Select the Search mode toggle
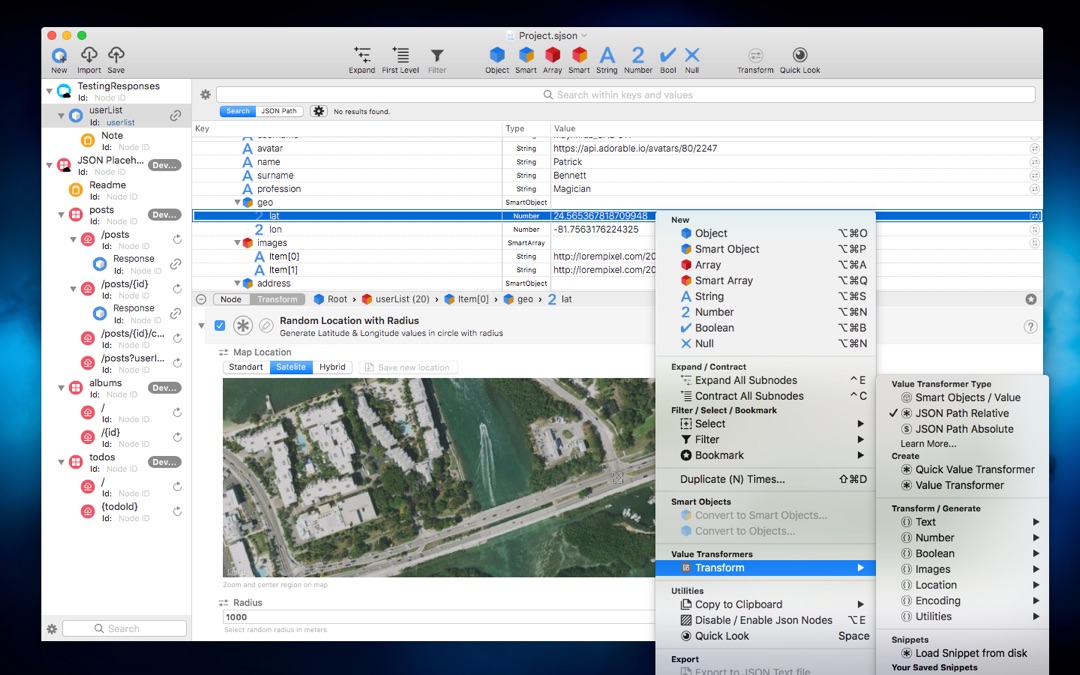This screenshot has height=675, width=1080. [238, 111]
